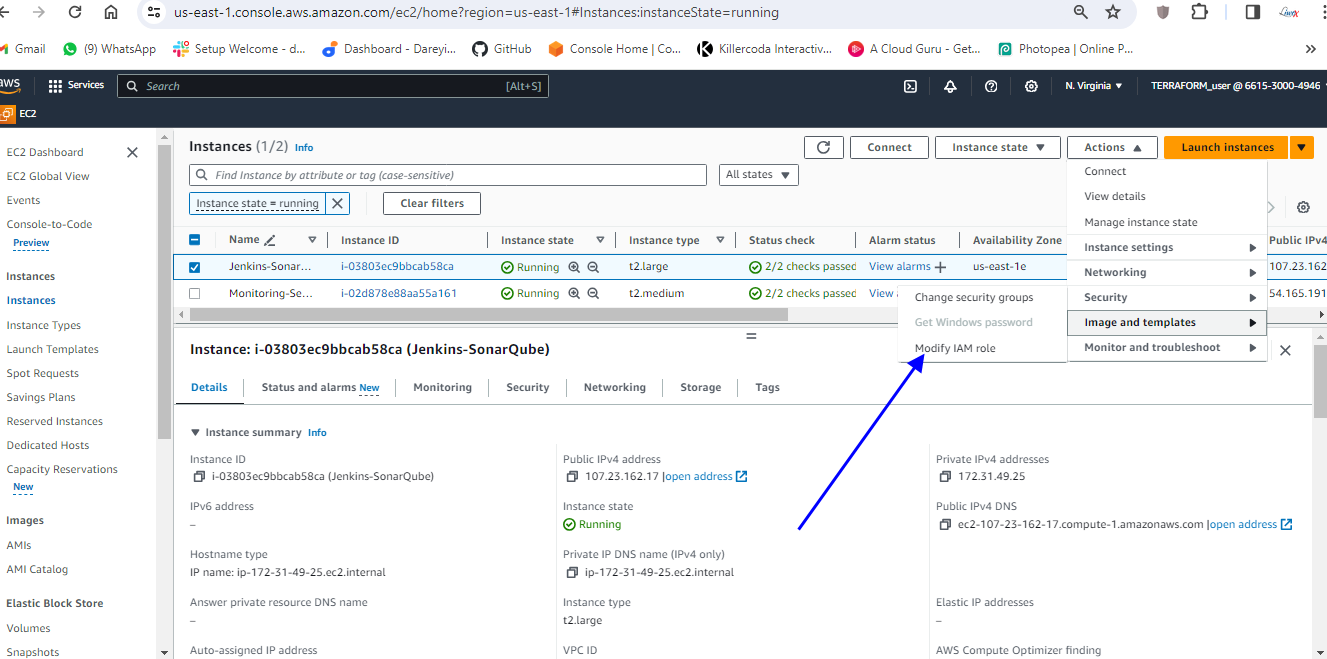Open AWS CloudShell from the top bar
The image size is (1327, 659).
[910, 86]
